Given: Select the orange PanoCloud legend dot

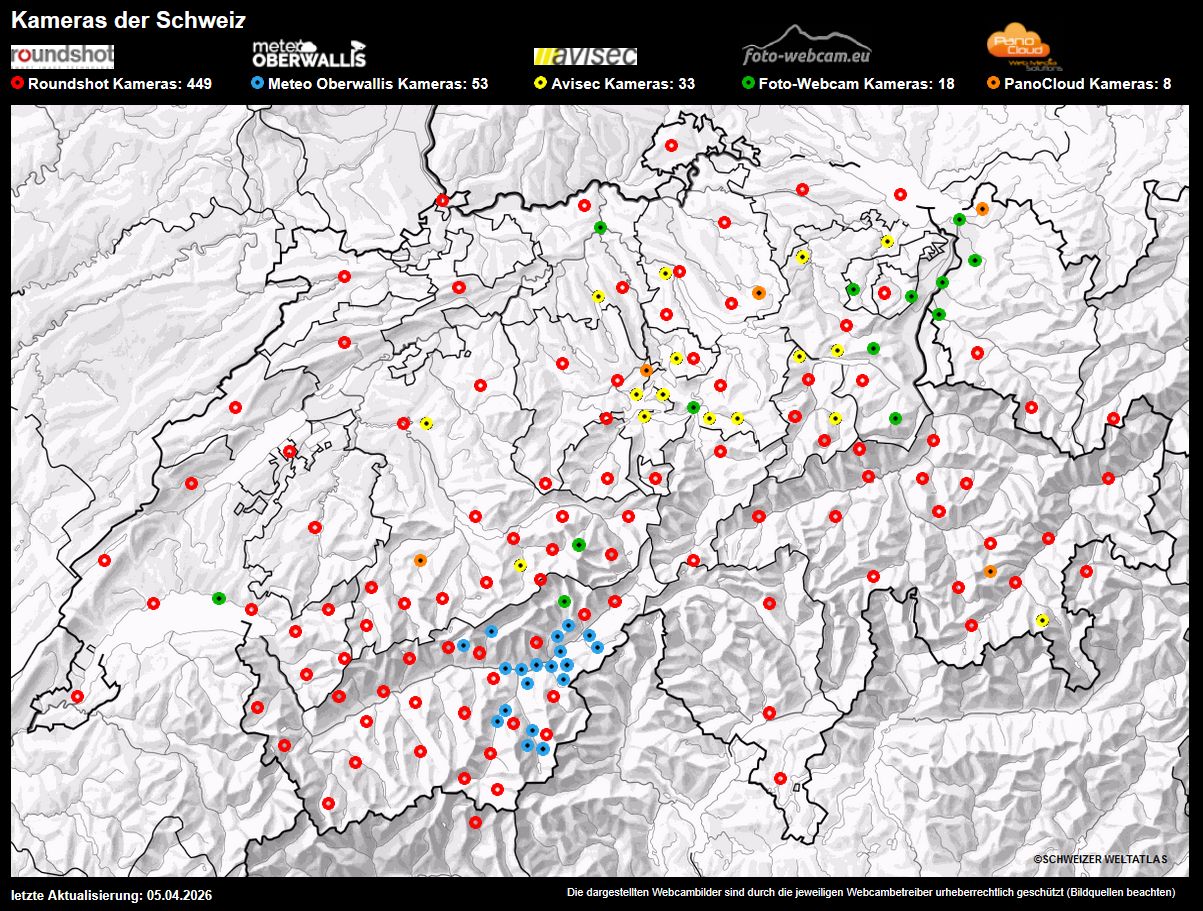Looking at the screenshot, I should (x=994, y=84).
